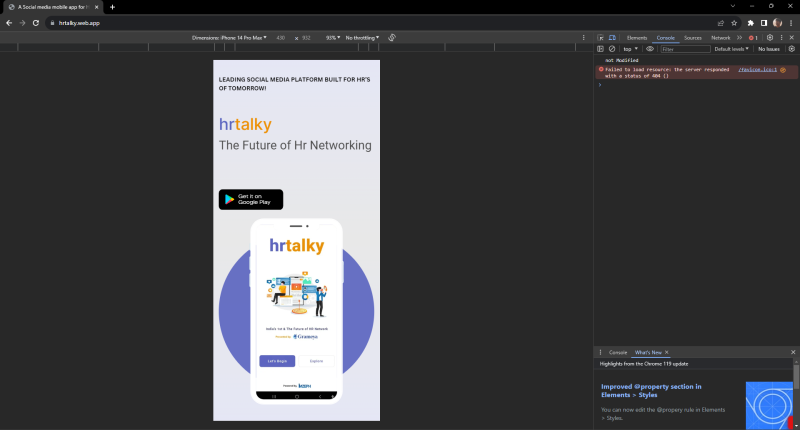Viewport: 800px width, 430px height.
Task: Open the browser side panel icon
Action: click(764, 23)
